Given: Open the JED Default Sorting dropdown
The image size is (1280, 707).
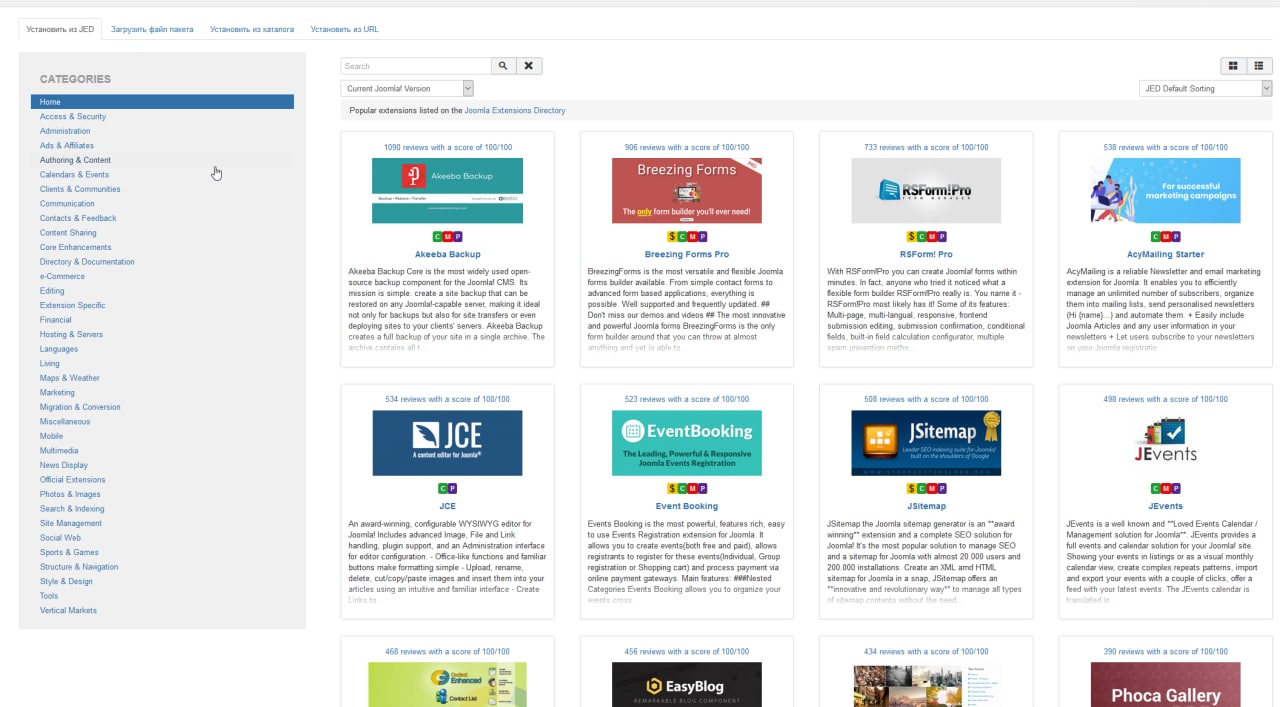Looking at the screenshot, I should pyautogui.click(x=1206, y=88).
